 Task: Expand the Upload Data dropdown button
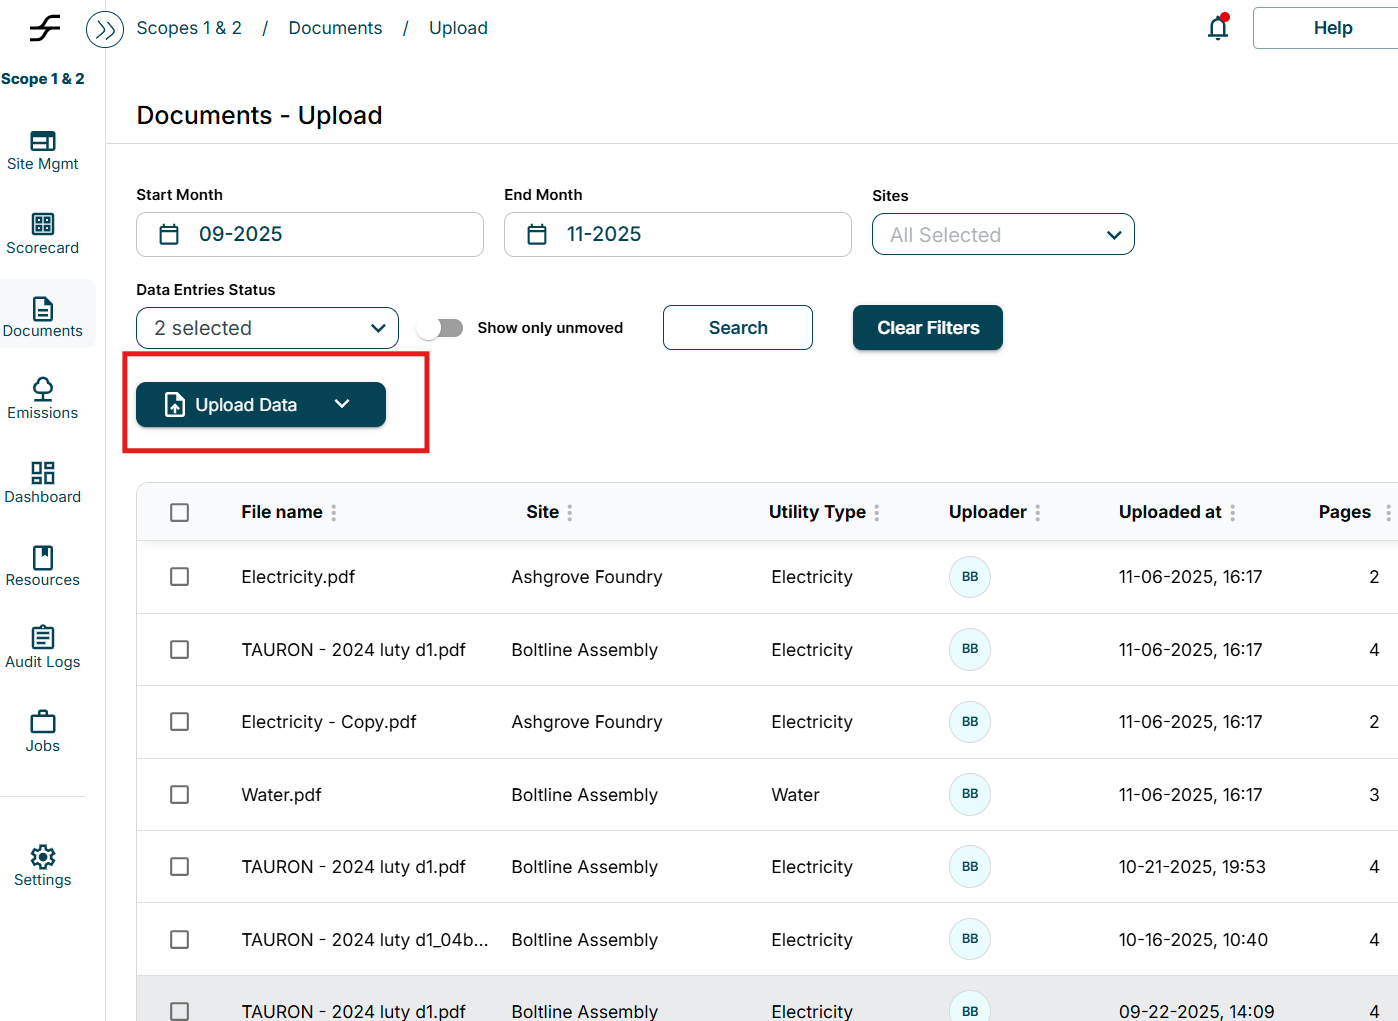click(x=342, y=405)
